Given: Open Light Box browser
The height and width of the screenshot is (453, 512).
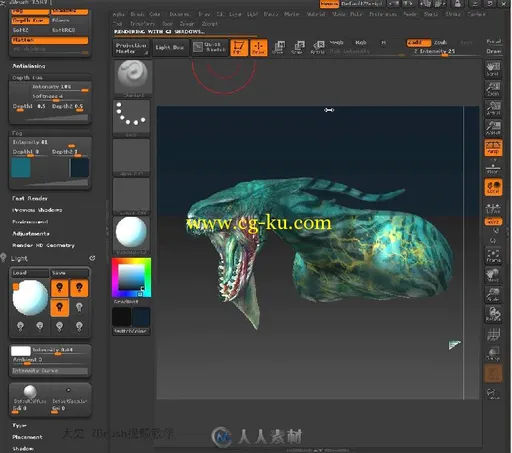Looking at the screenshot, I should pyautogui.click(x=170, y=47).
